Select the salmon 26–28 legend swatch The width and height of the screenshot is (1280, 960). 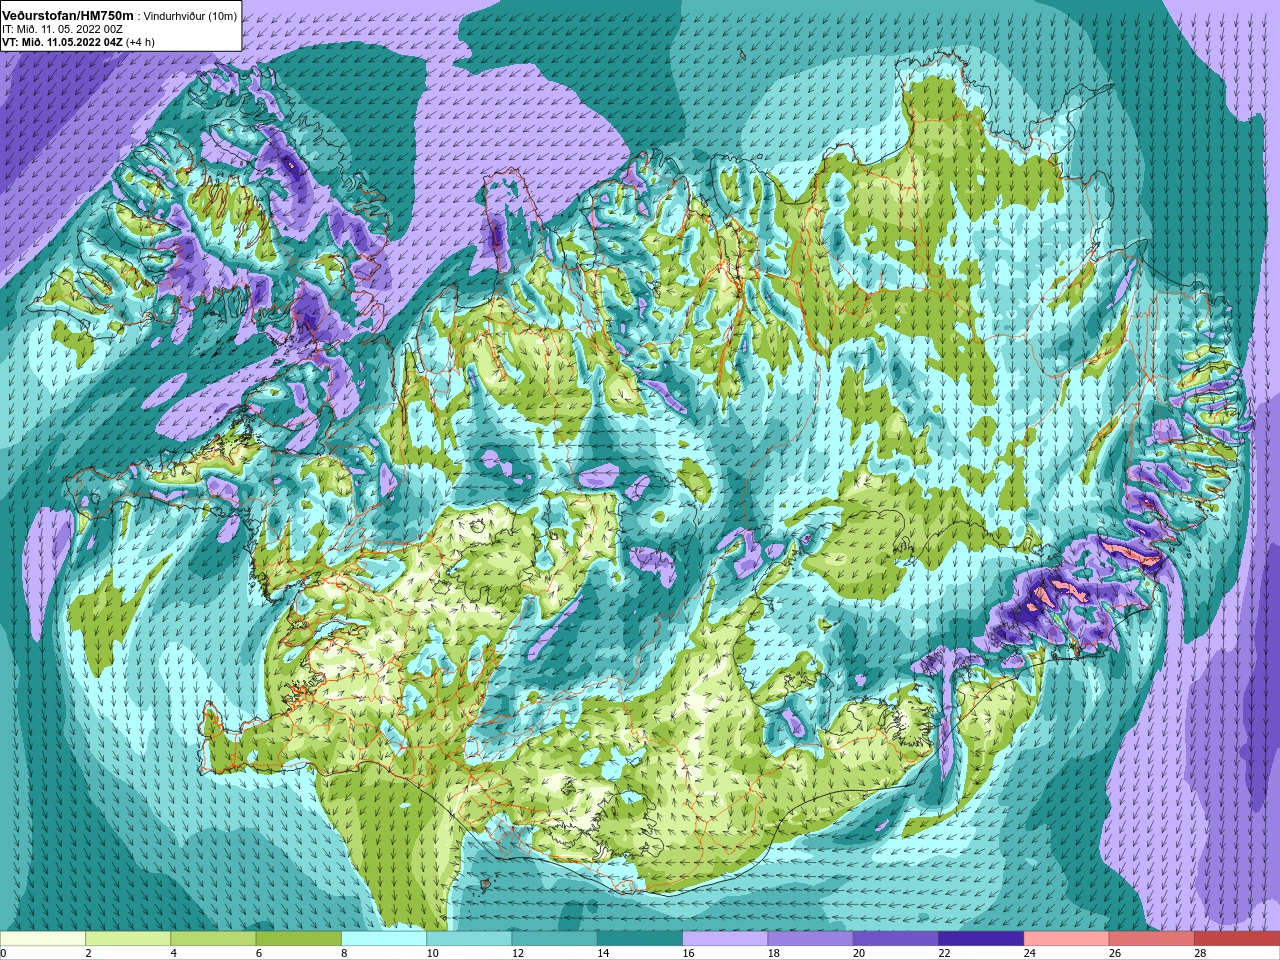pos(1152,939)
